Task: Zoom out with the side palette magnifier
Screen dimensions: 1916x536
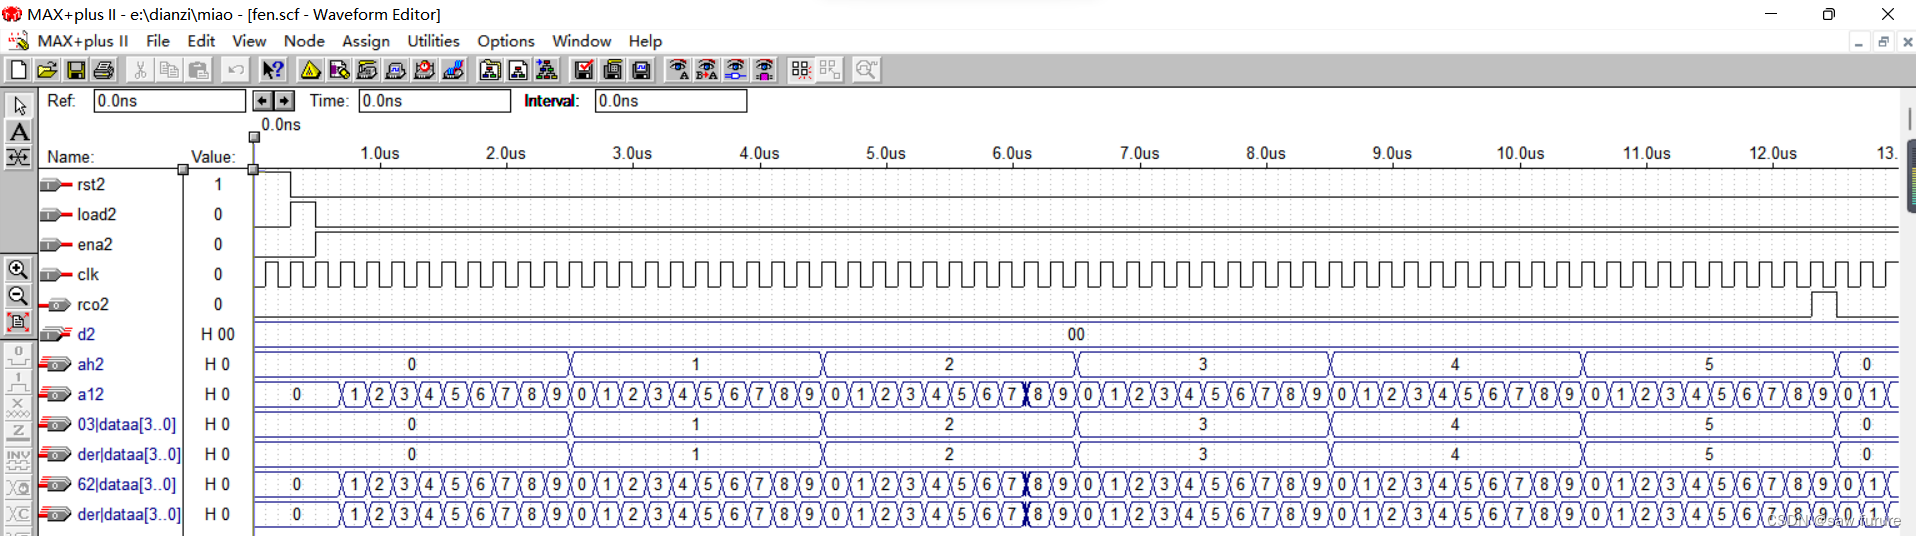Action: (18, 296)
